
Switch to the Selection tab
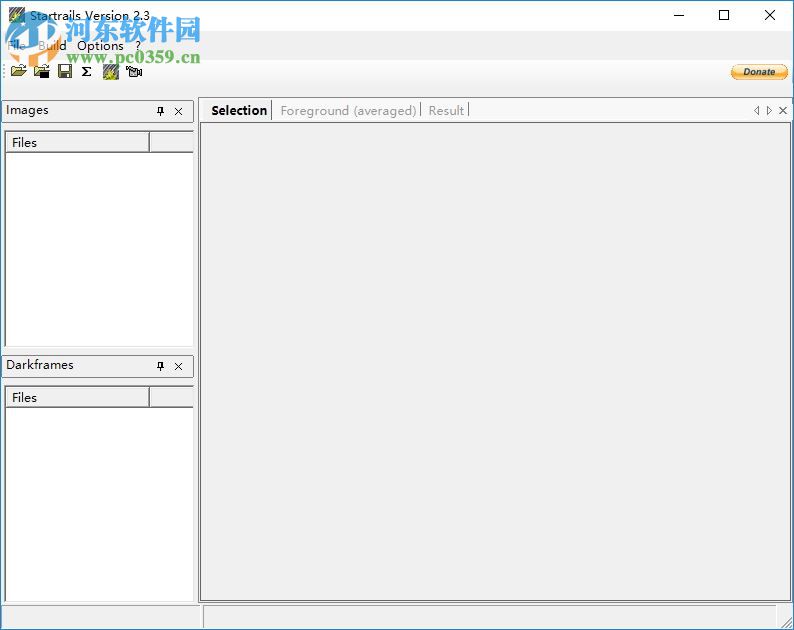[239, 110]
